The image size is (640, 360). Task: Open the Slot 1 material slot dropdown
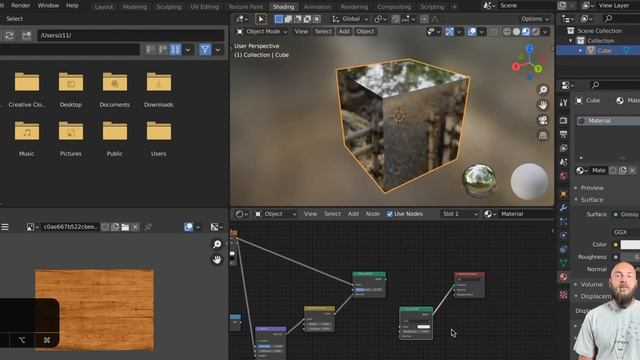pyautogui.click(x=460, y=214)
